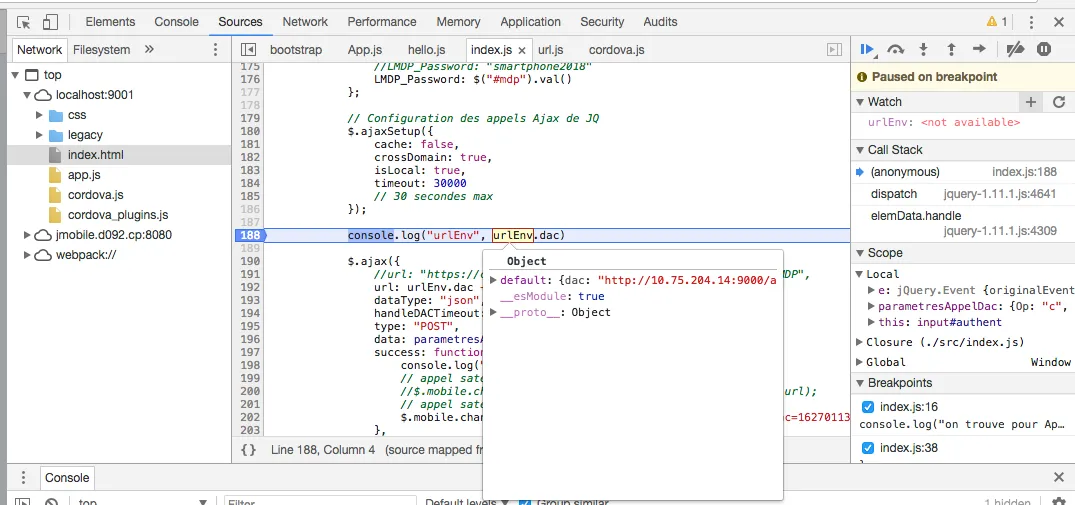Open app.js in the file tree
1075x505 pixels.
(x=84, y=175)
